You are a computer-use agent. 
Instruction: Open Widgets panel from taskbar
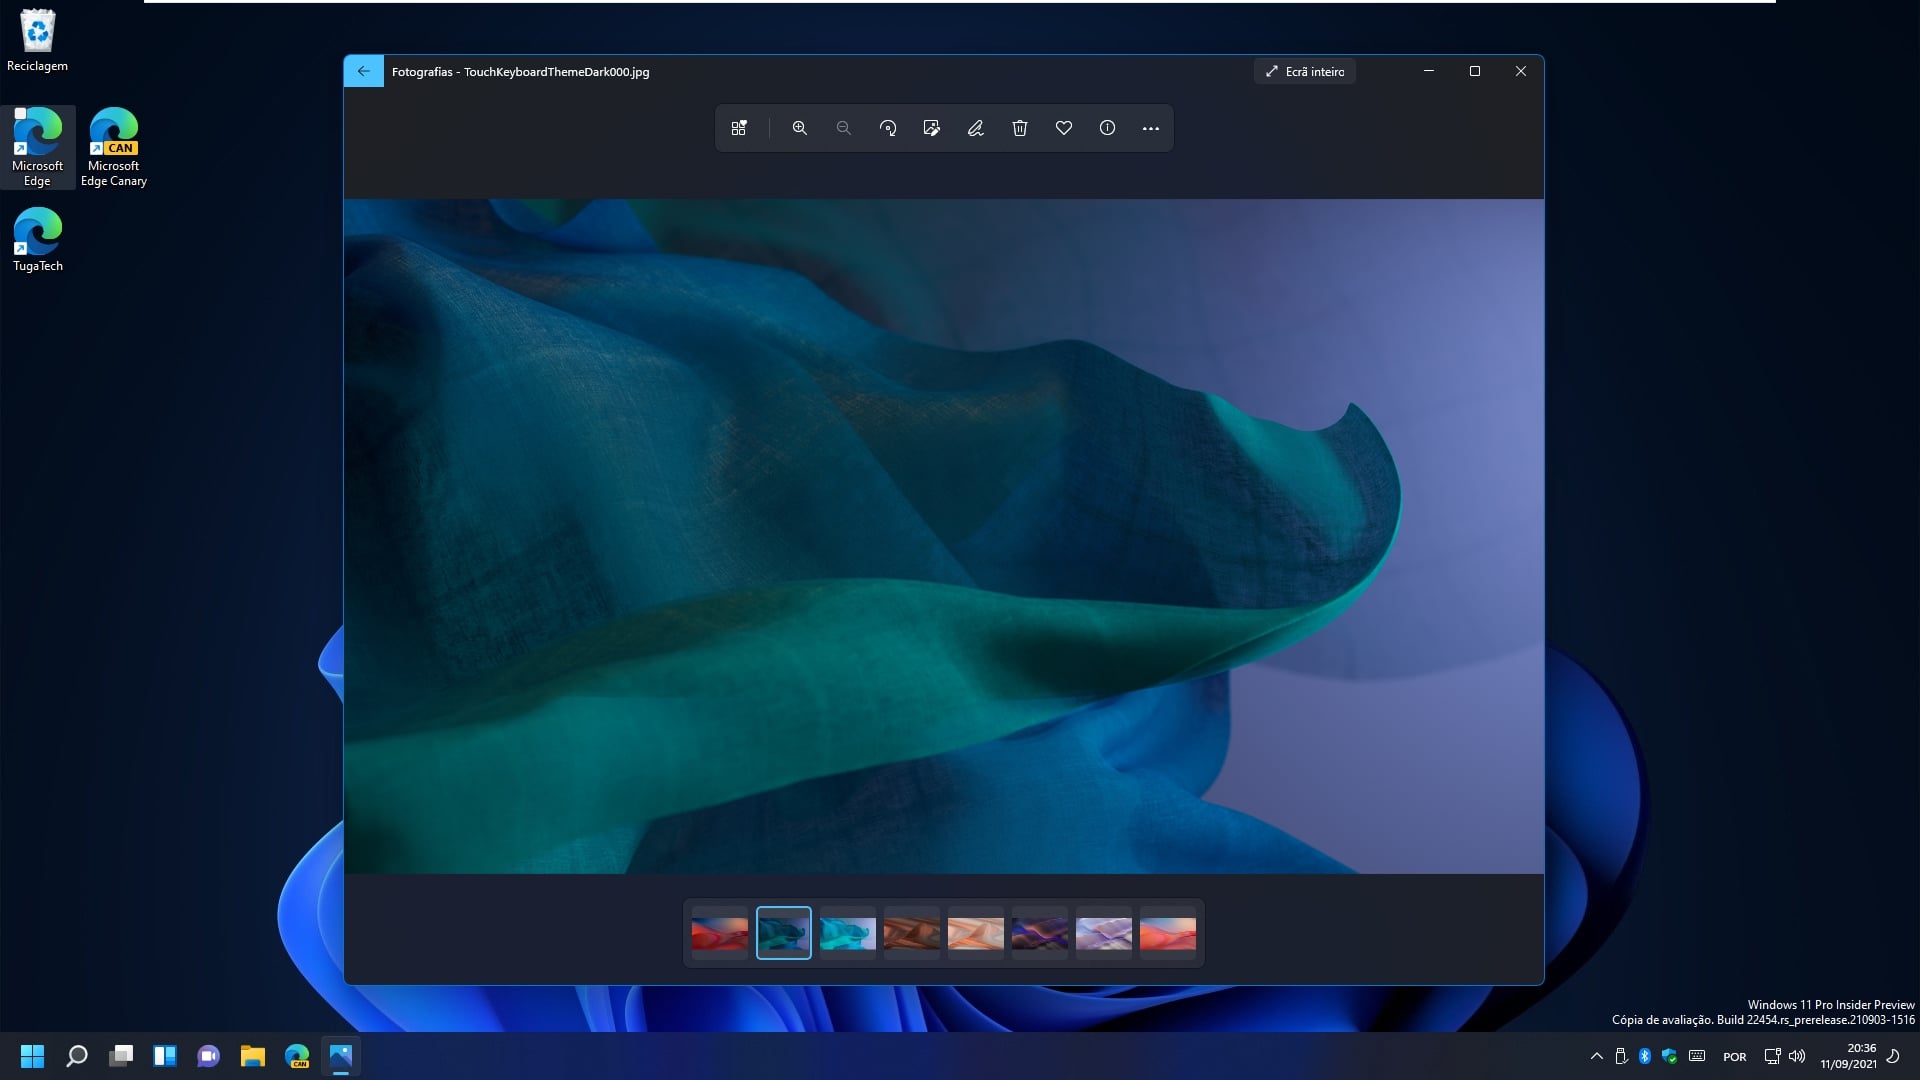[x=165, y=1056]
